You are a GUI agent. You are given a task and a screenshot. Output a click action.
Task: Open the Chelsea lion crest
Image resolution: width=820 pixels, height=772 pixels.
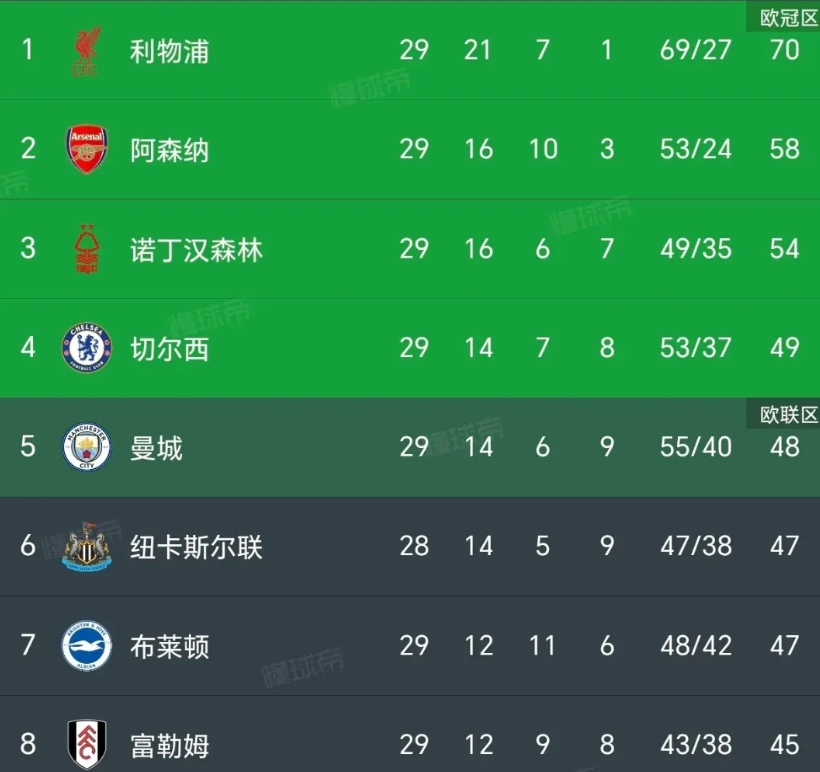[87, 347]
